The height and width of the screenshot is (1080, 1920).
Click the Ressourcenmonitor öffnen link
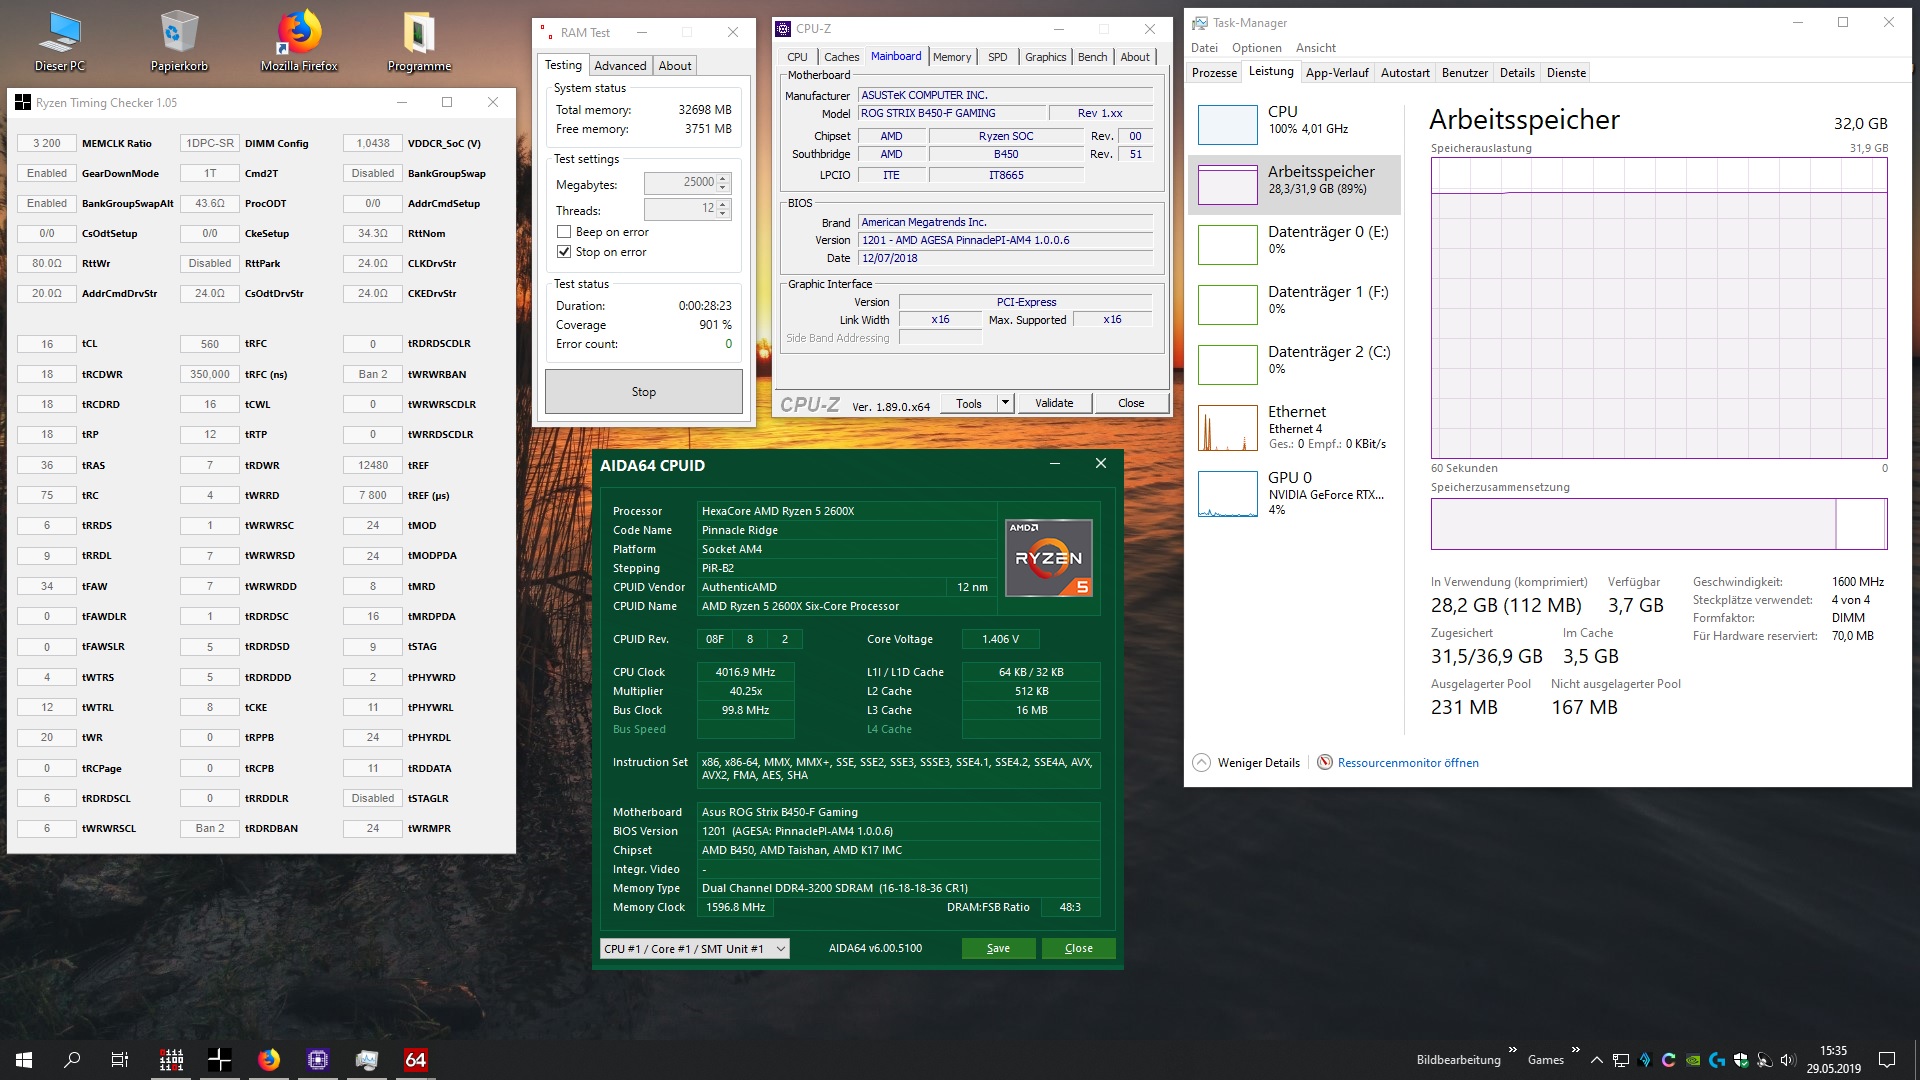(x=1407, y=763)
